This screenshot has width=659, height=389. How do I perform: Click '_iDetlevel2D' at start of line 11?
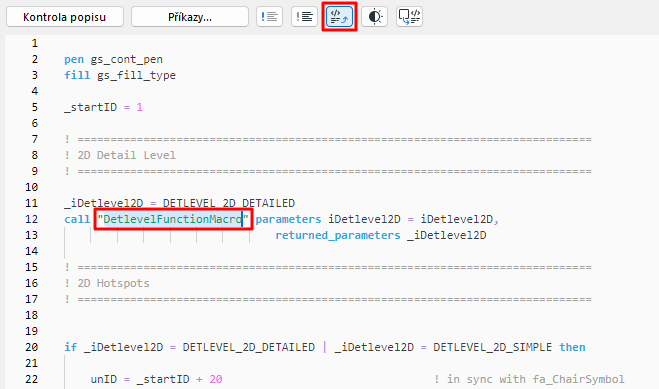(103, 203)
